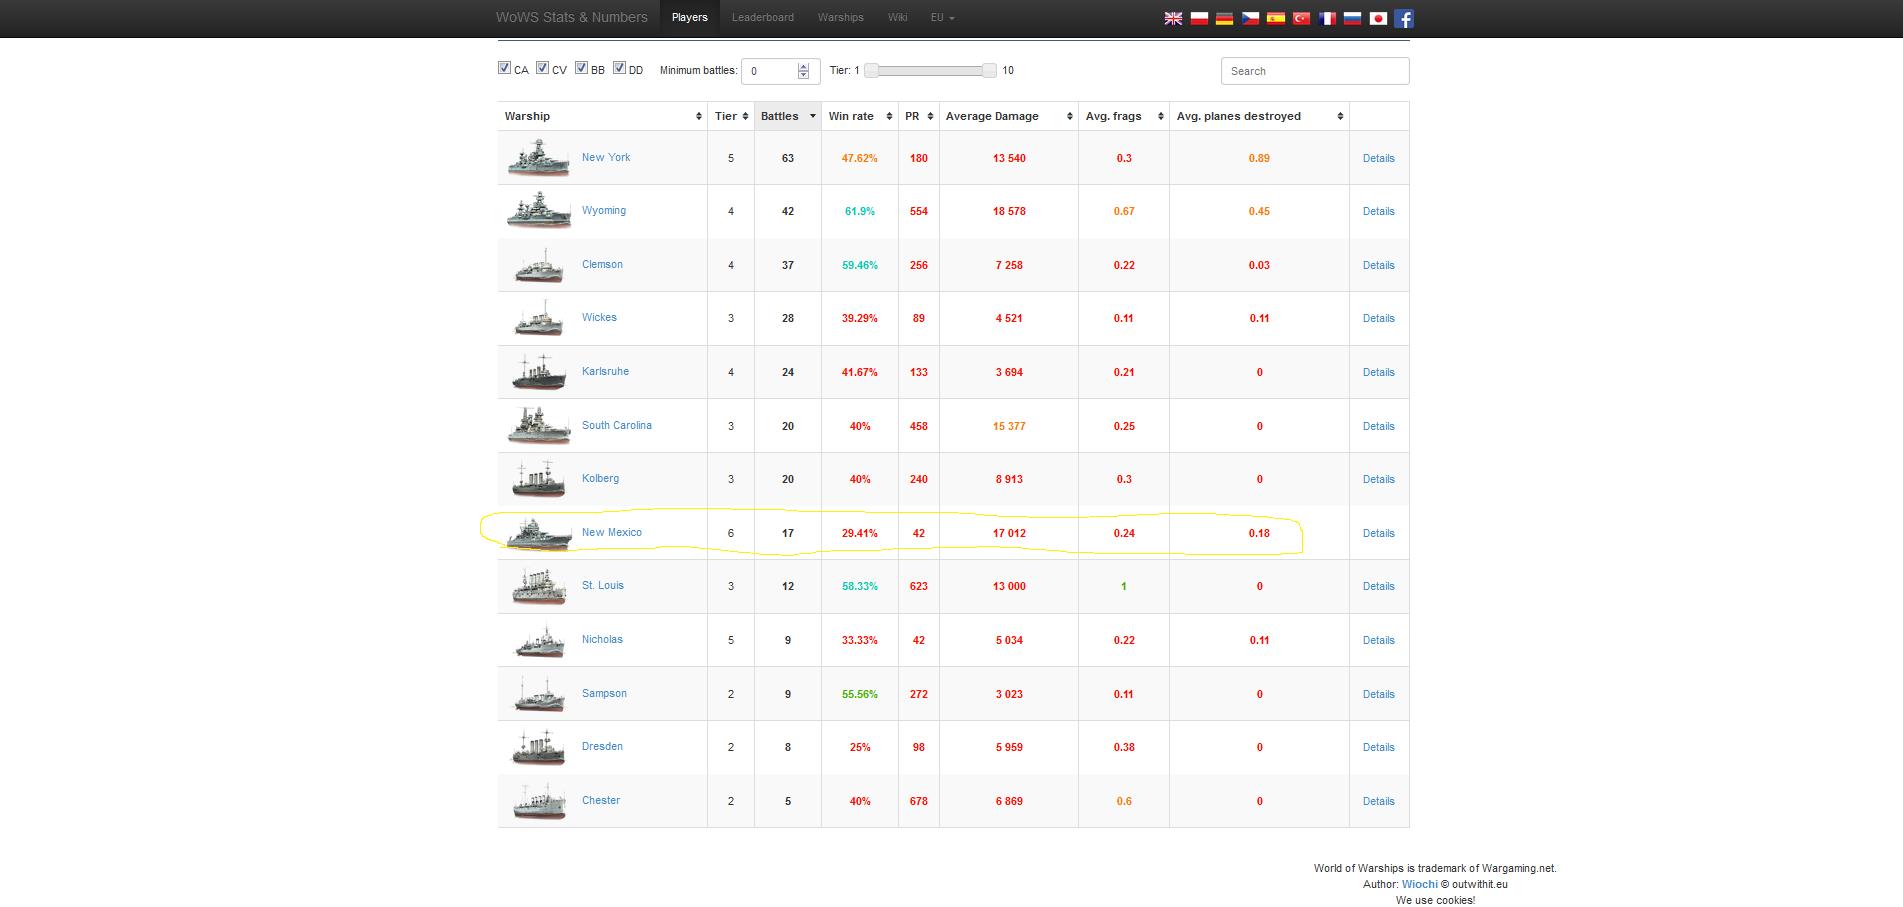Sort by Avg. planes destroyed column

click(1259, 116)
